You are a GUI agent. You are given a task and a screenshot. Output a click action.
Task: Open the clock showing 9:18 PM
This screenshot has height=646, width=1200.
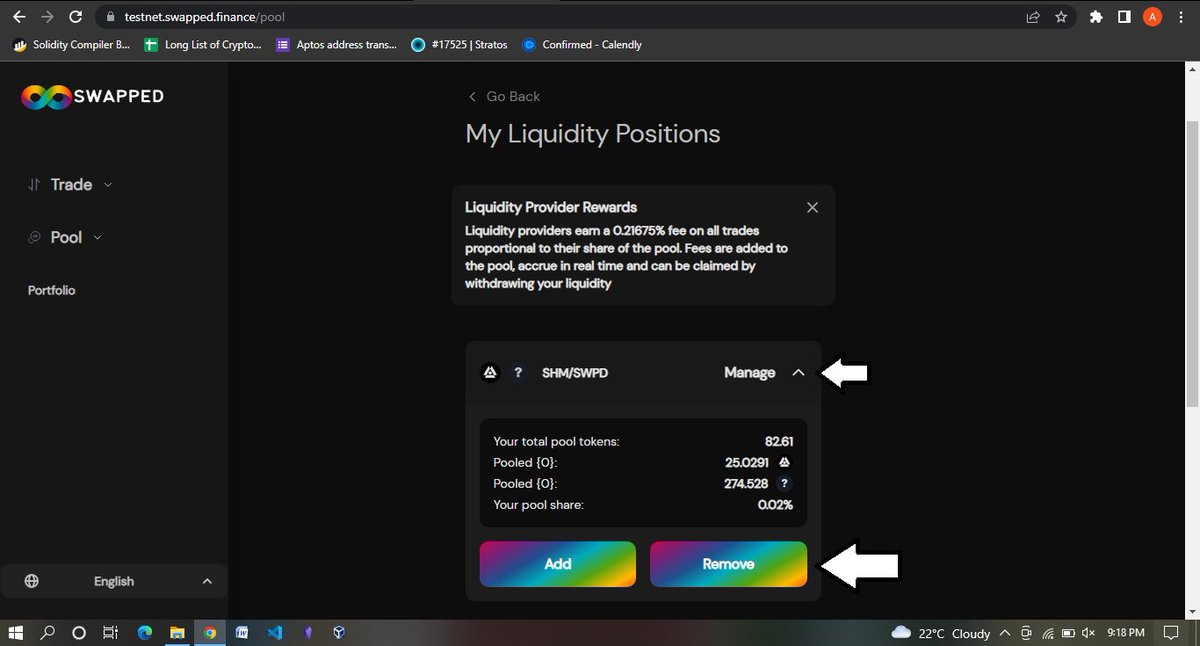coord(1126,633)
